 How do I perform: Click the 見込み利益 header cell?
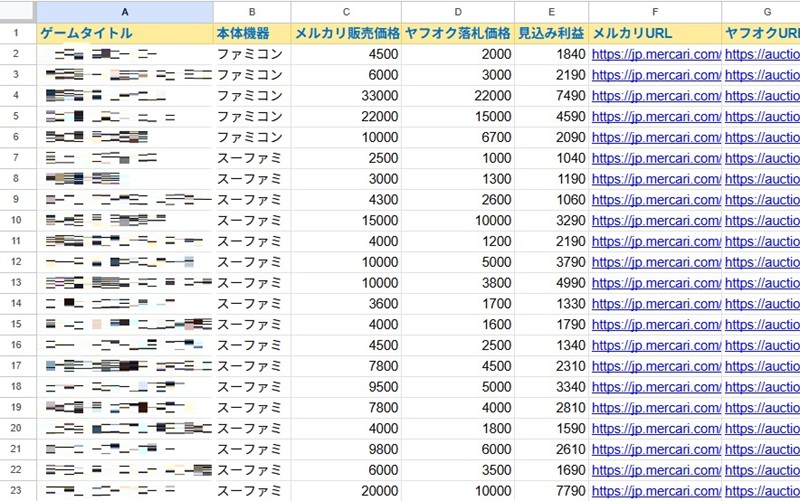point(552,33)
